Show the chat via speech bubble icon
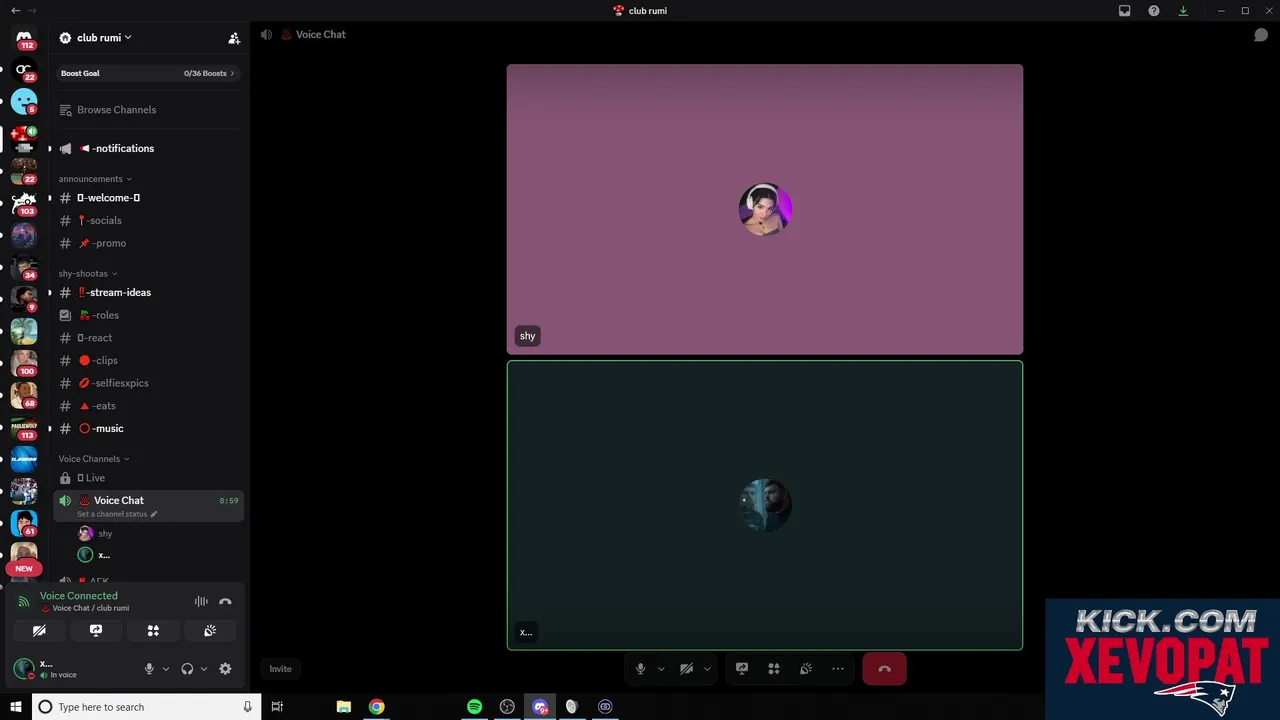 click(1261, 35)
